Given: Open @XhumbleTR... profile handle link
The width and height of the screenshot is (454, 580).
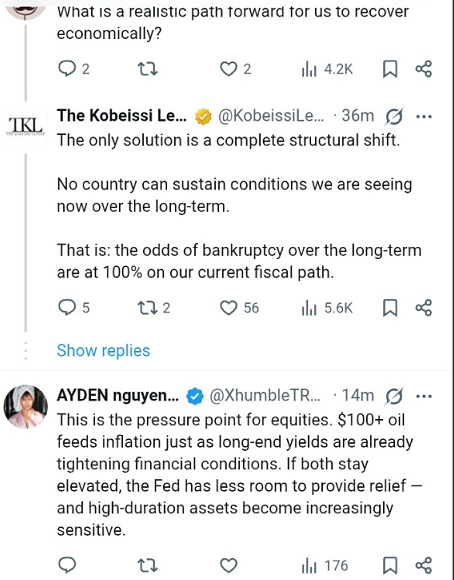Looking at the screenshot, I should (265, 396).
